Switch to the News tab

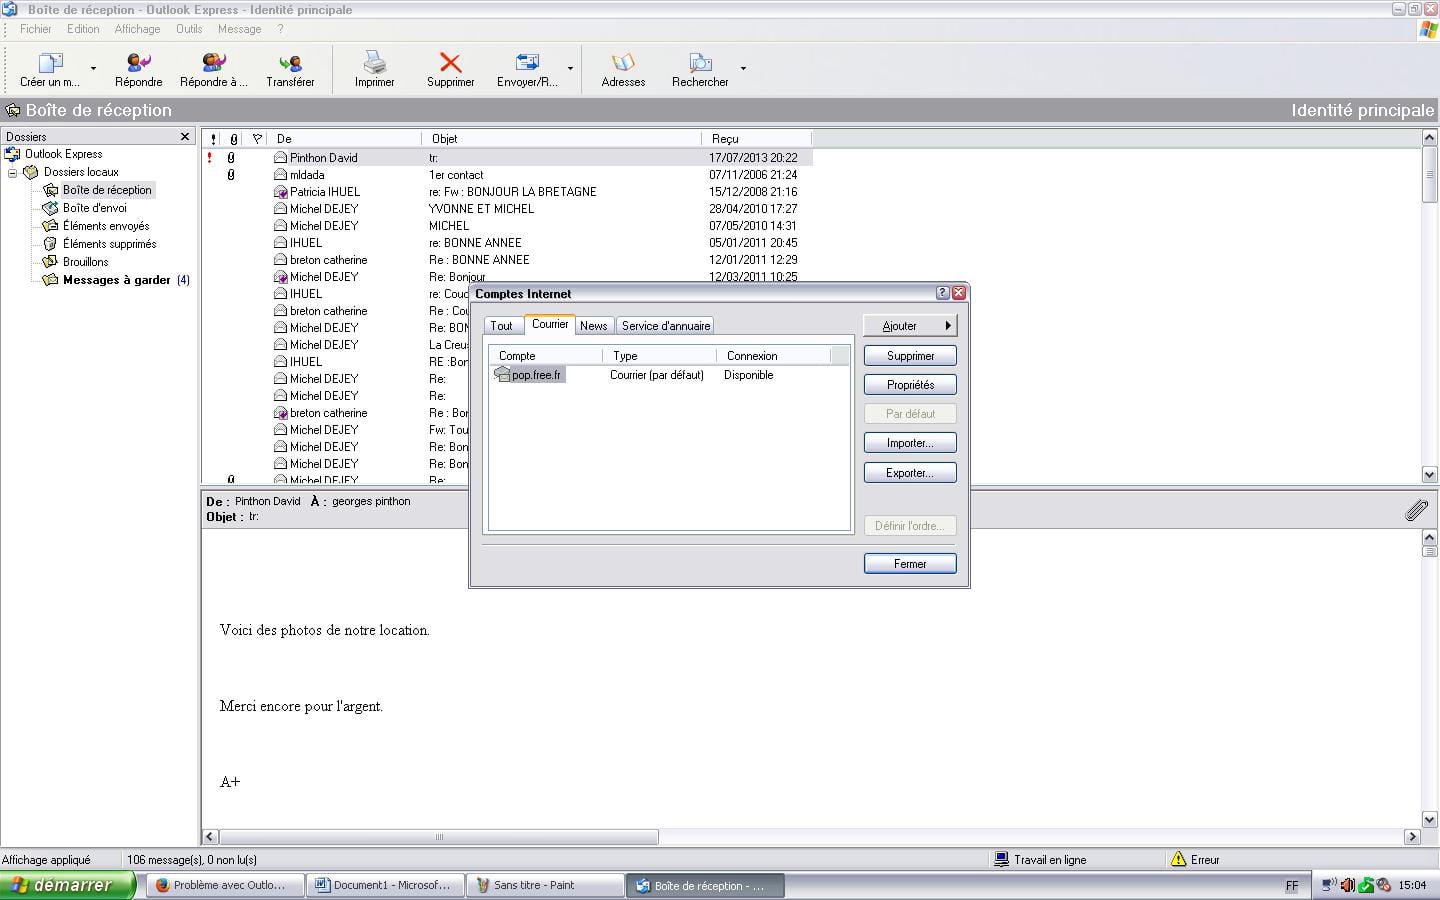point(593,326)
